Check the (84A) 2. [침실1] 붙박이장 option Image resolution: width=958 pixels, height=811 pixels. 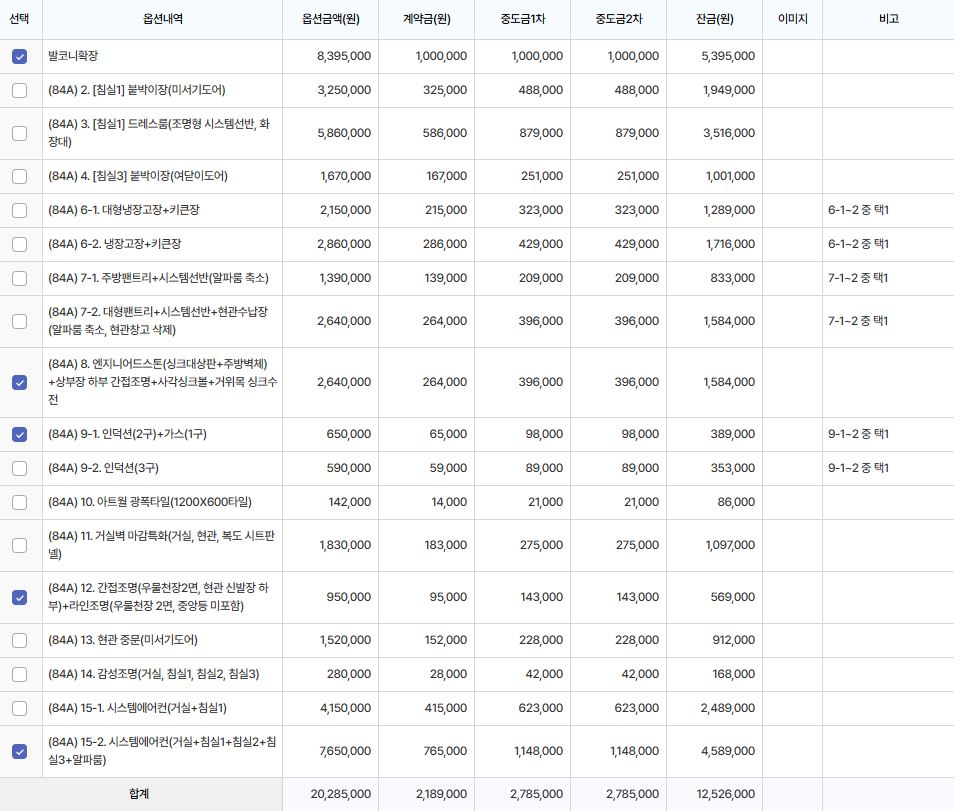(20, 90)
